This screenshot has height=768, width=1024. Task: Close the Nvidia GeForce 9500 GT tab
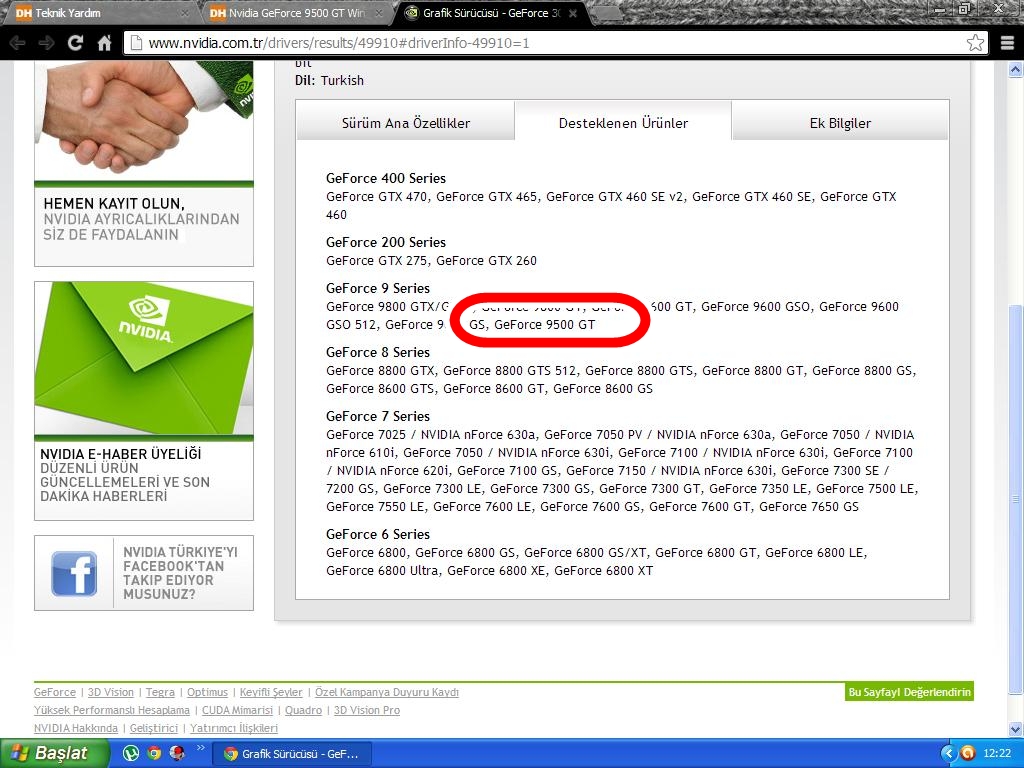(379, 13)
